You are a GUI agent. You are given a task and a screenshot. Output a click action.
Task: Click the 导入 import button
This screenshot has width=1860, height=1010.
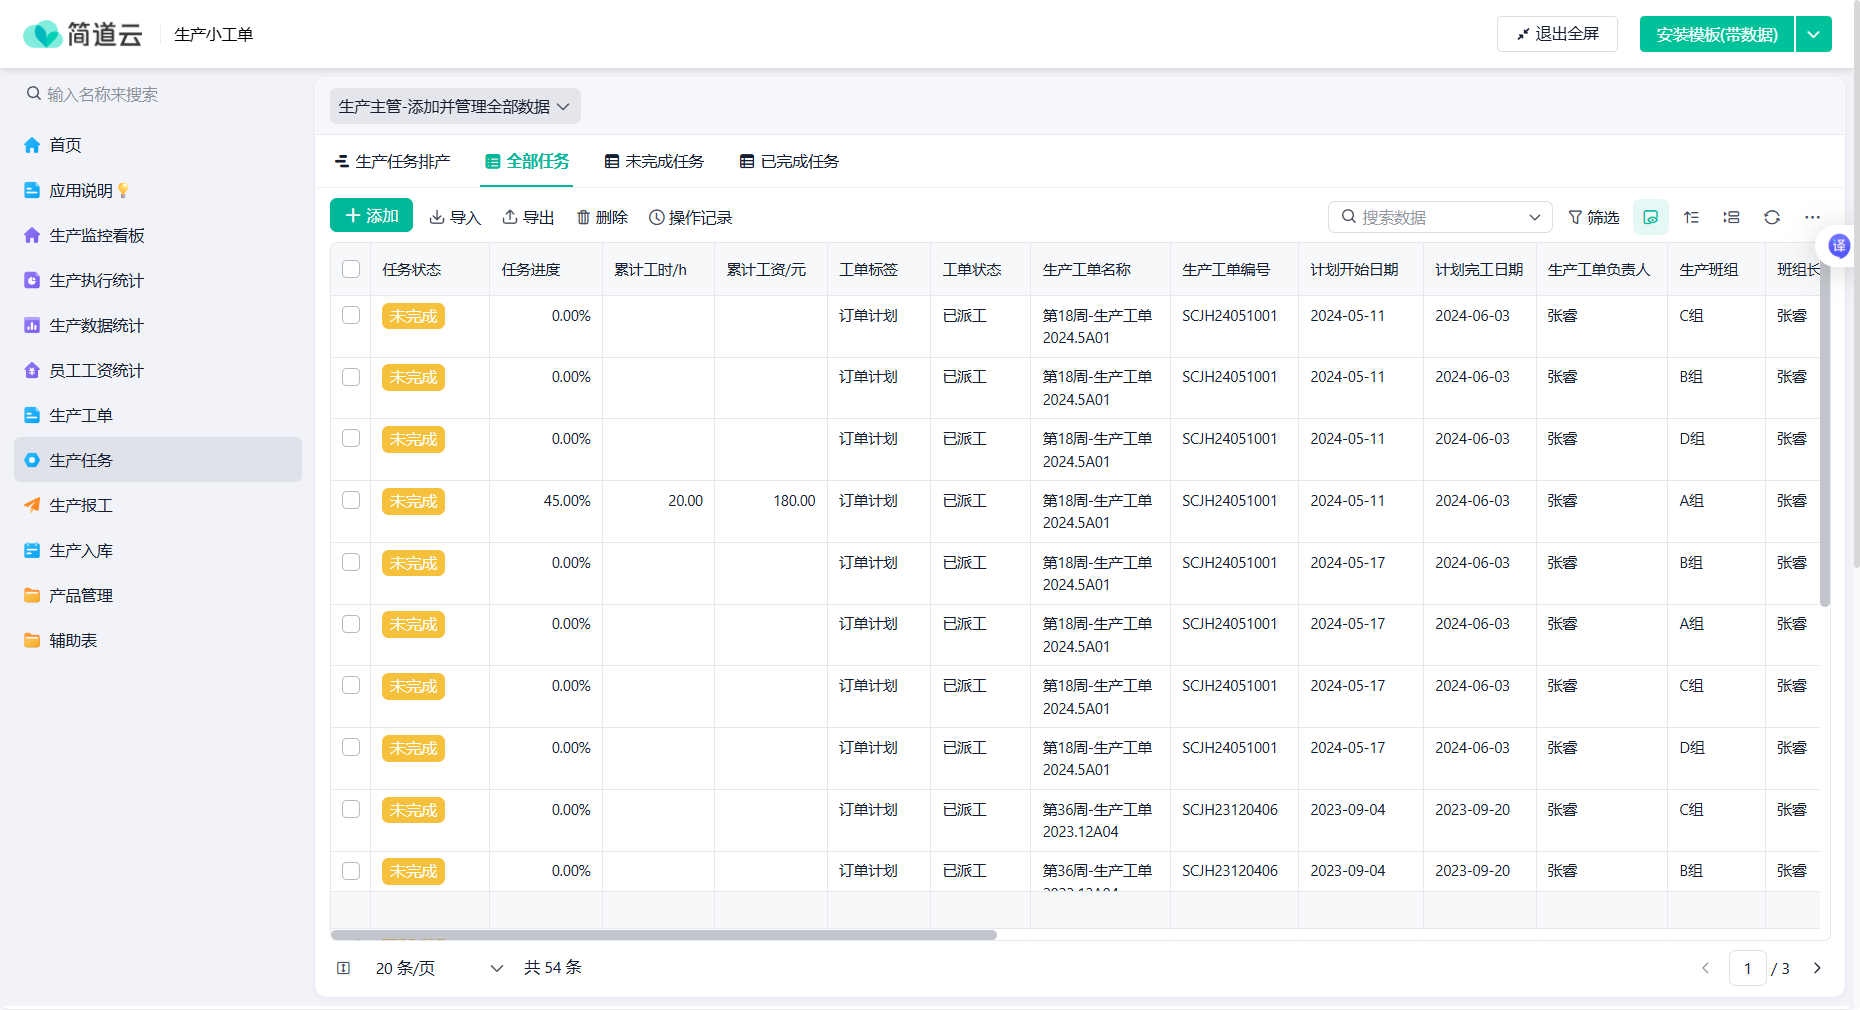(455, 217)
